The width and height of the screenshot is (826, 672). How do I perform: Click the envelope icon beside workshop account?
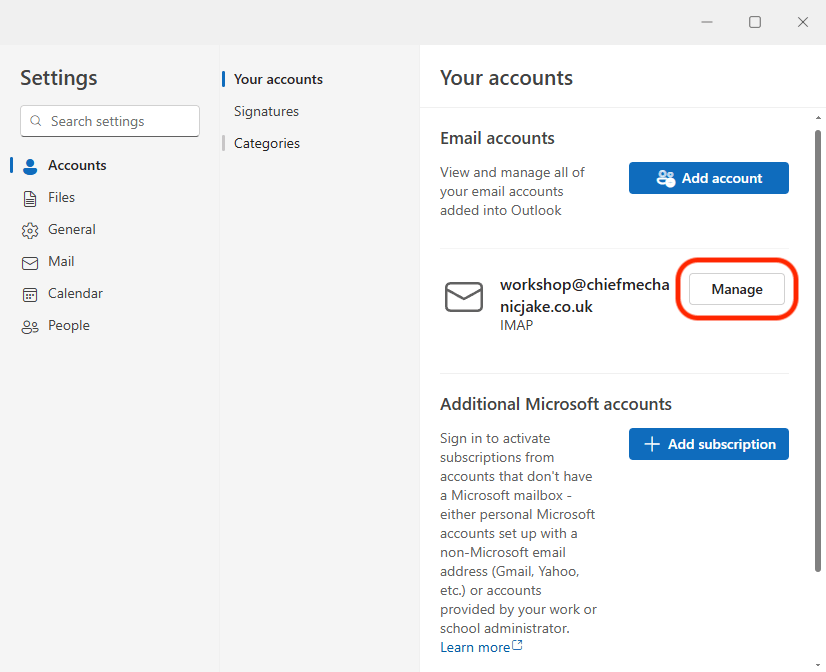coord(464,297)
